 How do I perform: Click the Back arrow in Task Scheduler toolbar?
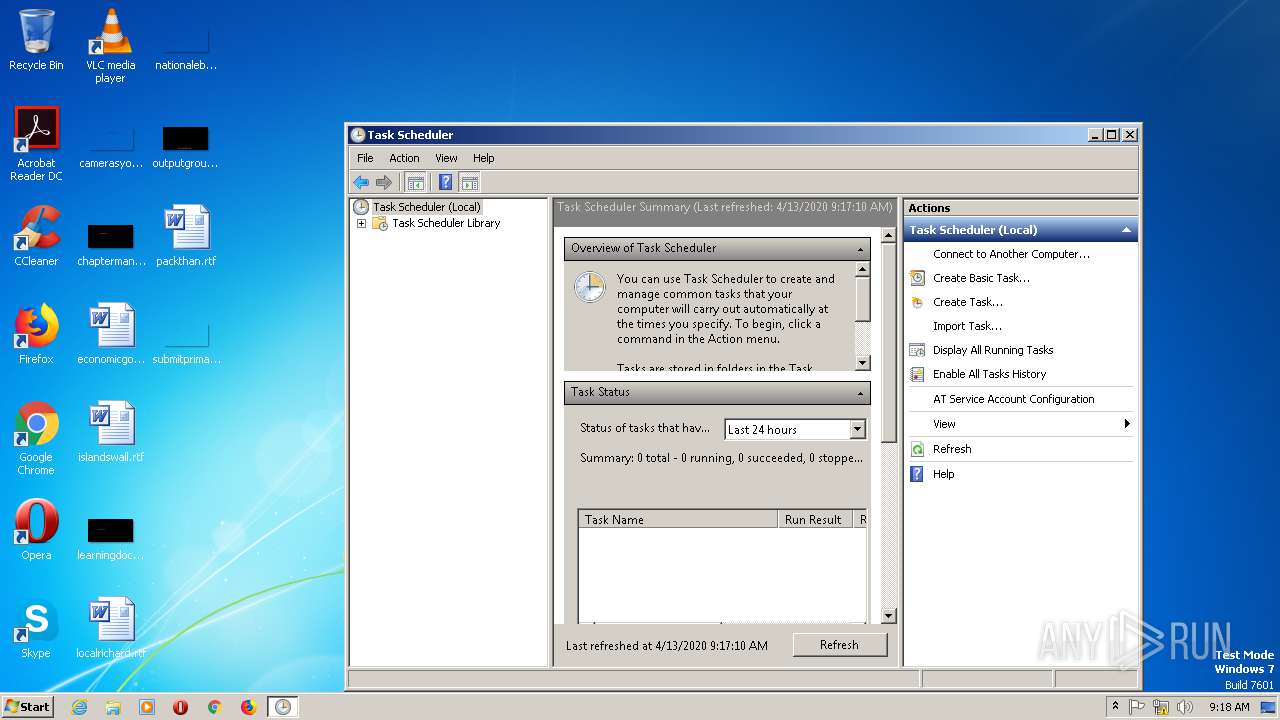pos(361,182)
